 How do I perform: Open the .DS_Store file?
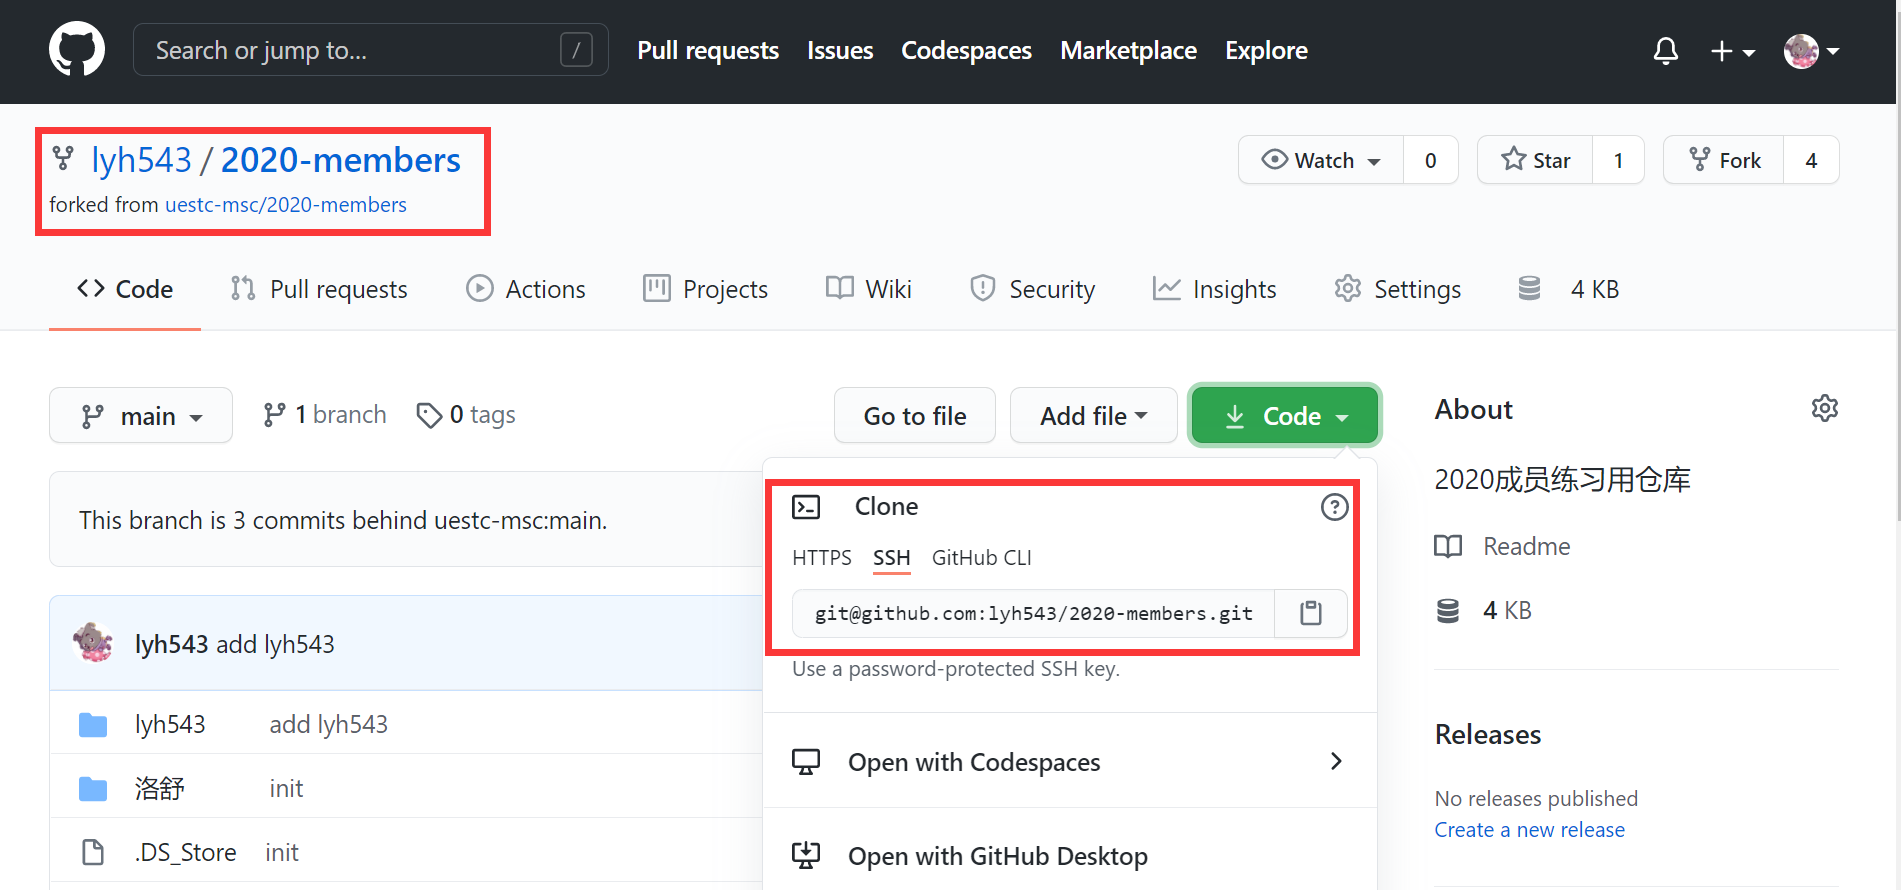[x=186, y=852]
